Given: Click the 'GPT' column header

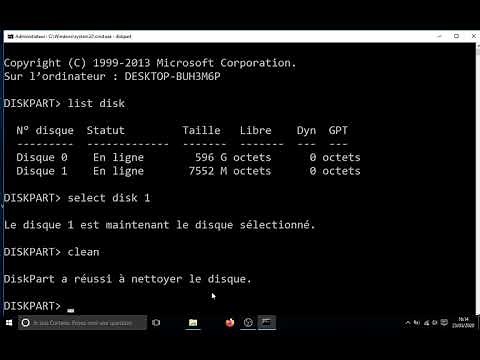Looking at the screenshot, I should click(338, 130).
